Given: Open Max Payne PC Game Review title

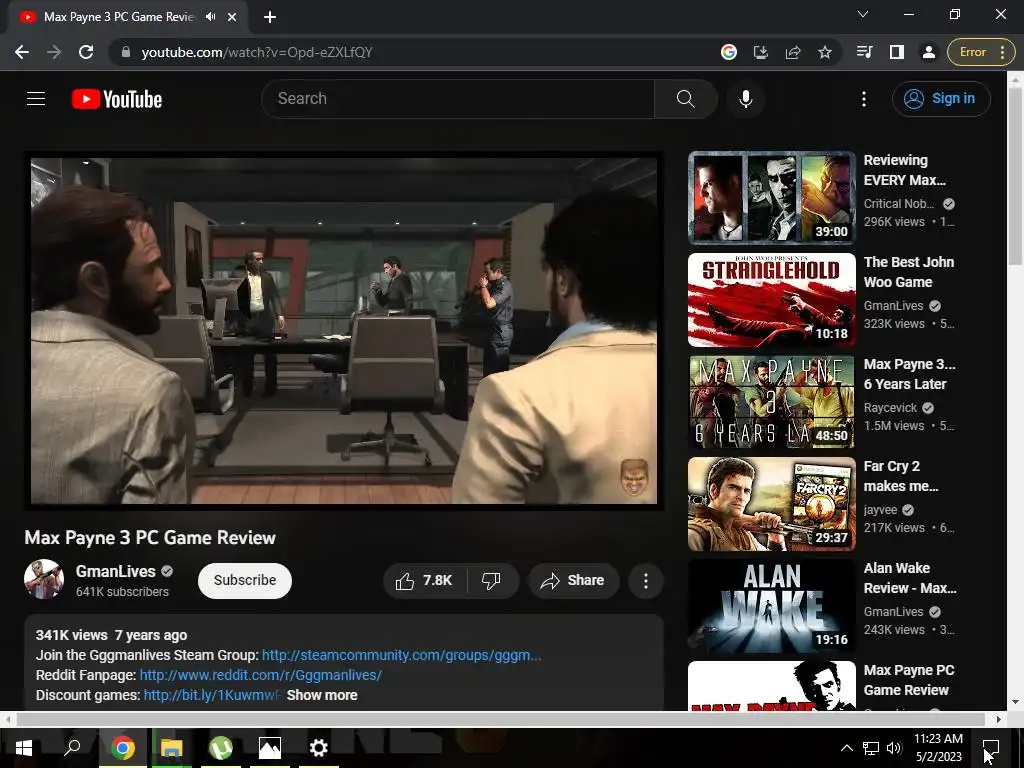Looking at the screenshot, I should pyautogui.click(x=909, y=680).
